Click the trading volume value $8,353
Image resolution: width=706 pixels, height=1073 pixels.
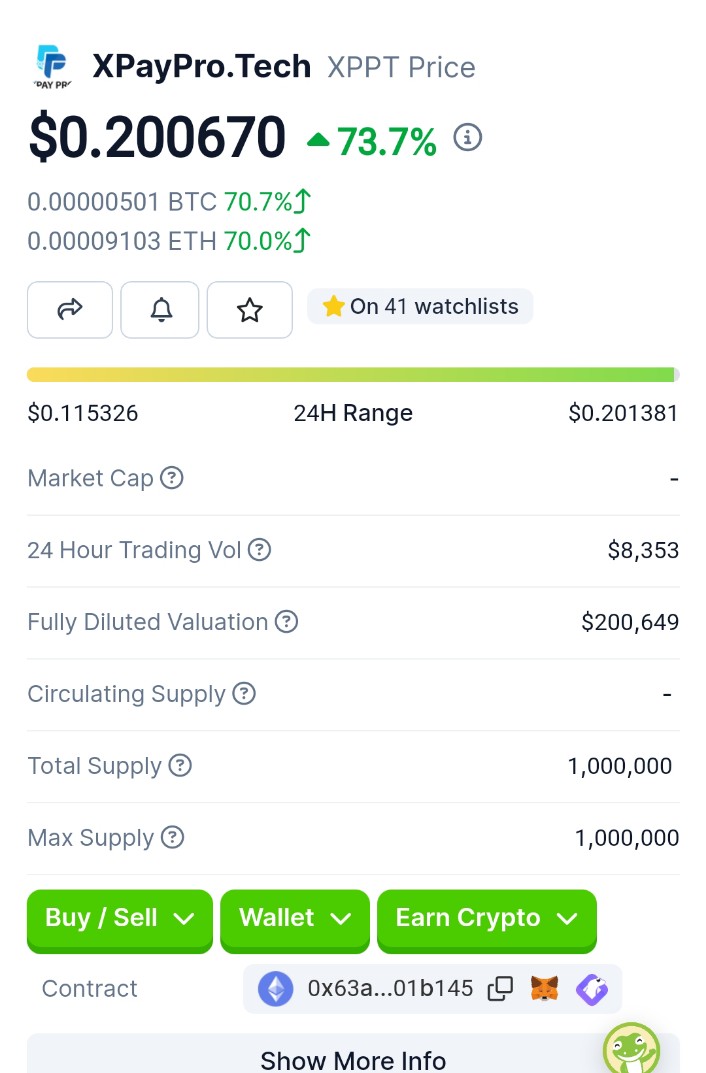(643, 550)
